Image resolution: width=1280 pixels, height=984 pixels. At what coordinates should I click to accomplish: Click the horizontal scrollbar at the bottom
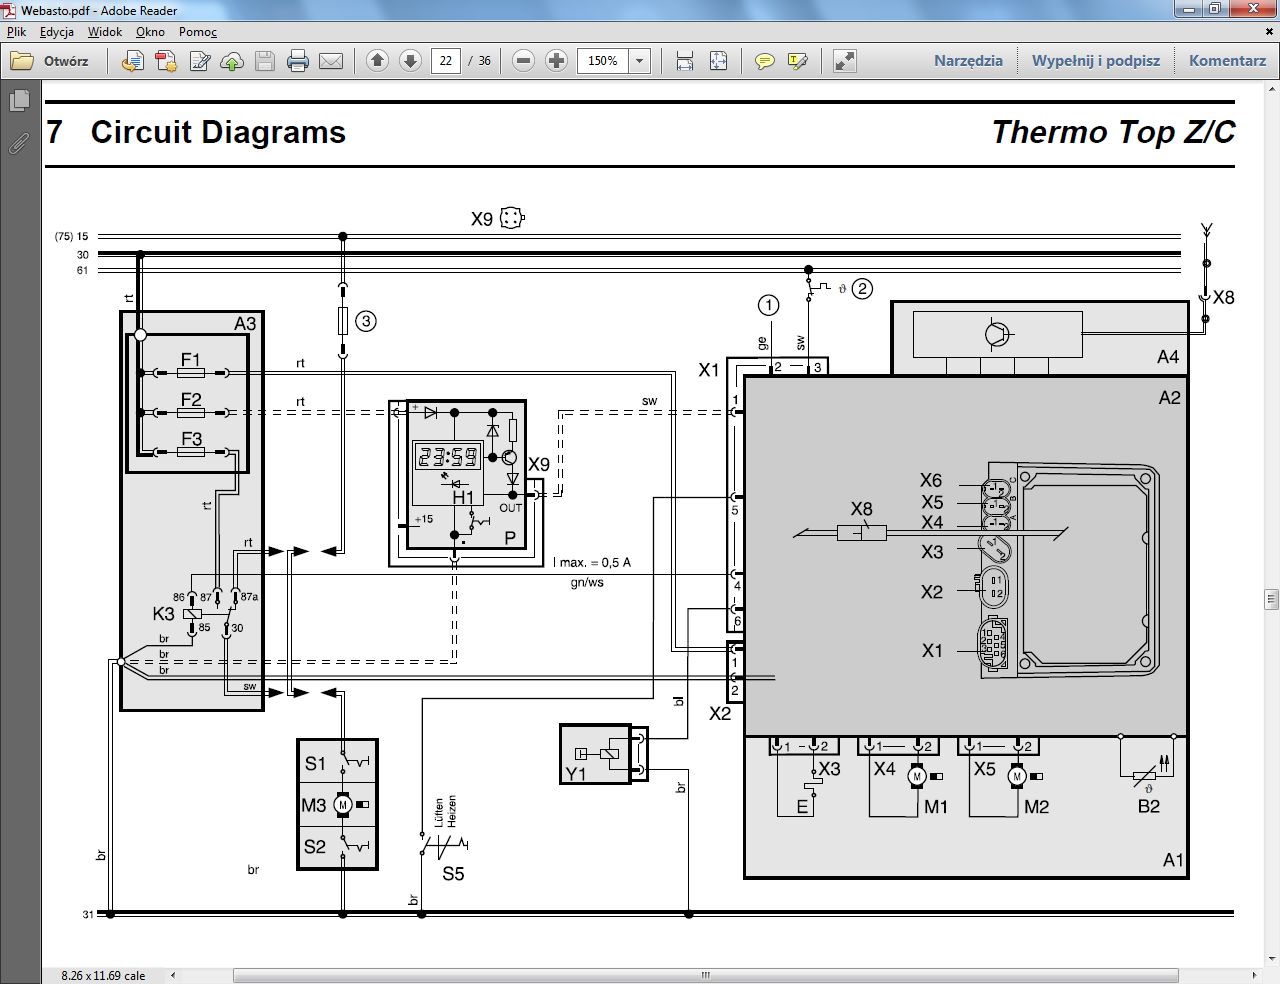pos(704,975)
